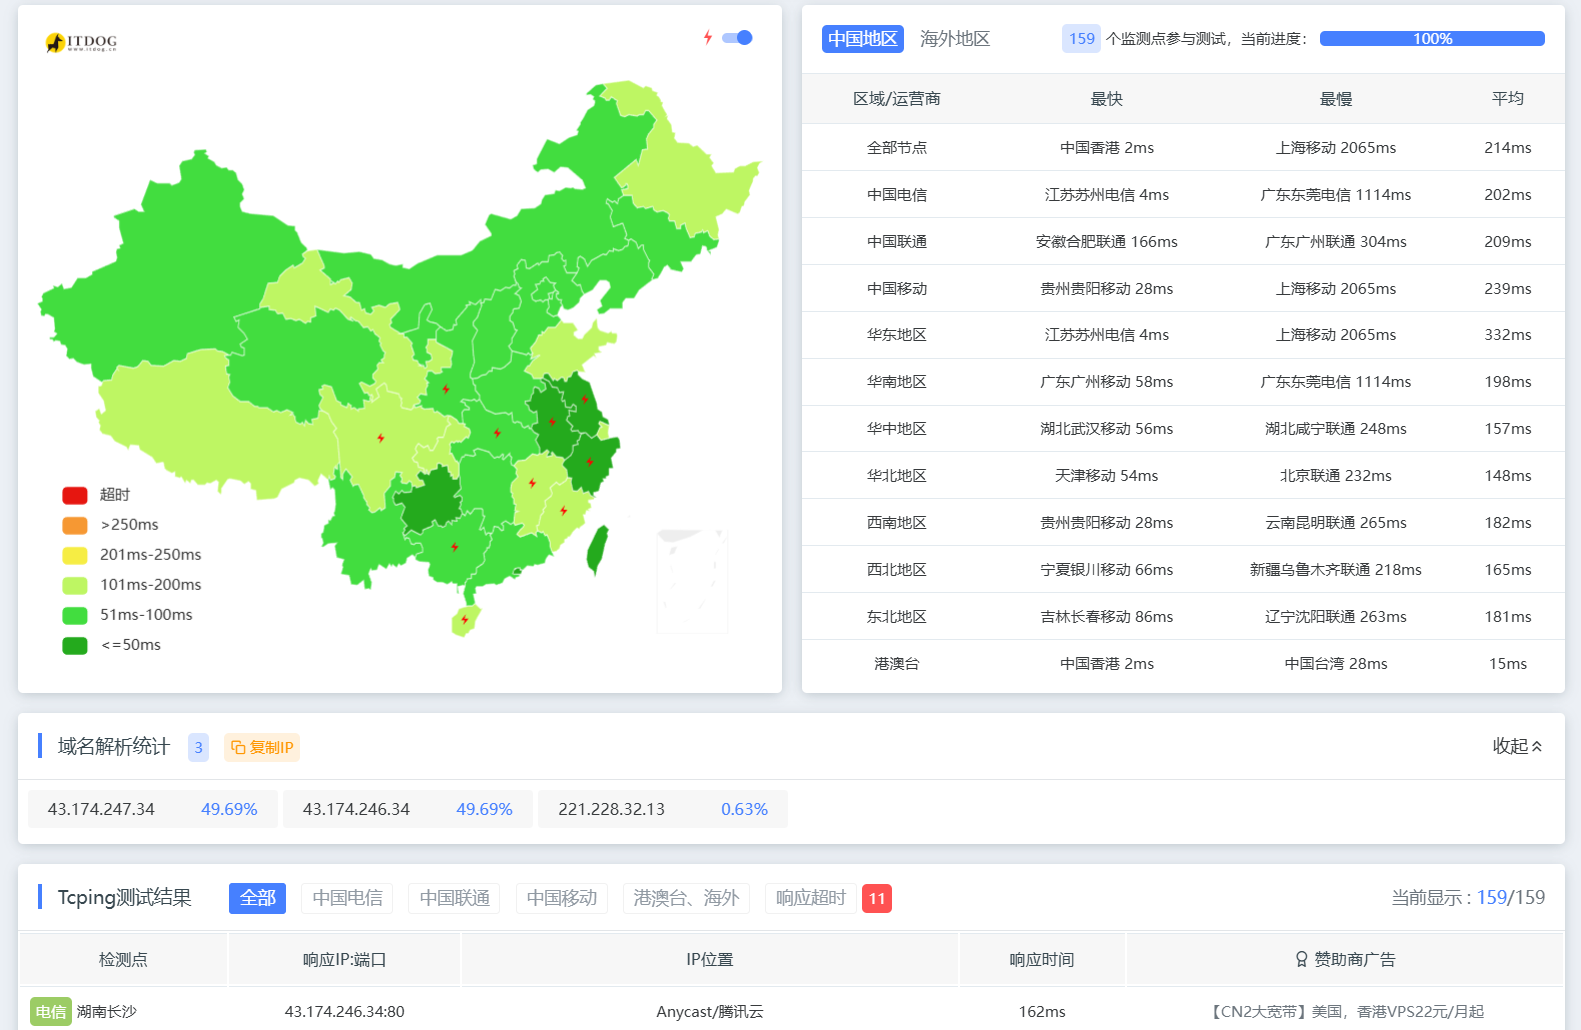Switch to 海外地区 tab
The image size is (1581, 1030).
point(954,39)
